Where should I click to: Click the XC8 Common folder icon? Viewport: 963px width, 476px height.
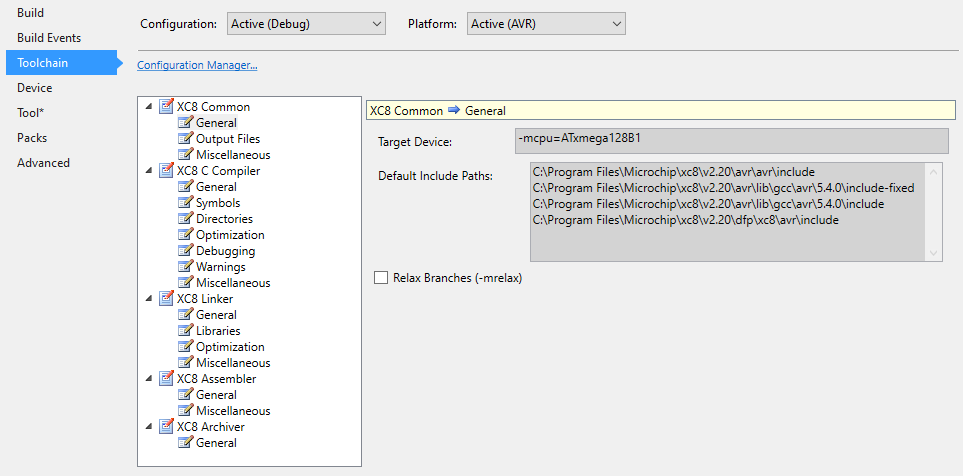coord(166,107)
